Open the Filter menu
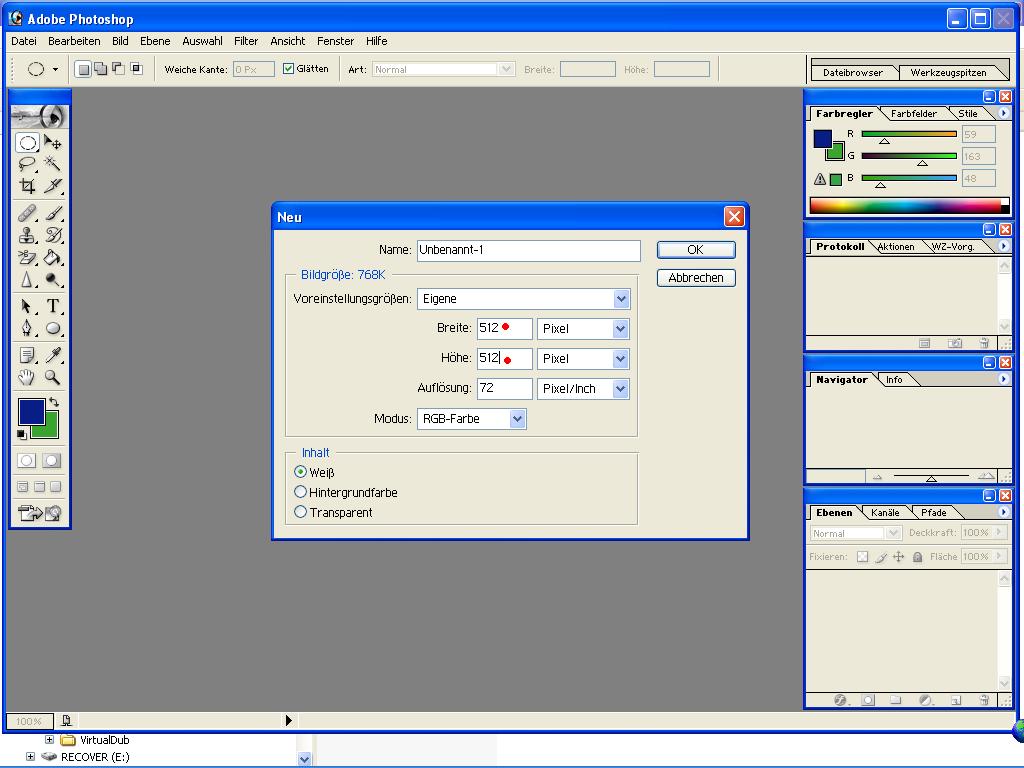 click(x=246, y=41)
